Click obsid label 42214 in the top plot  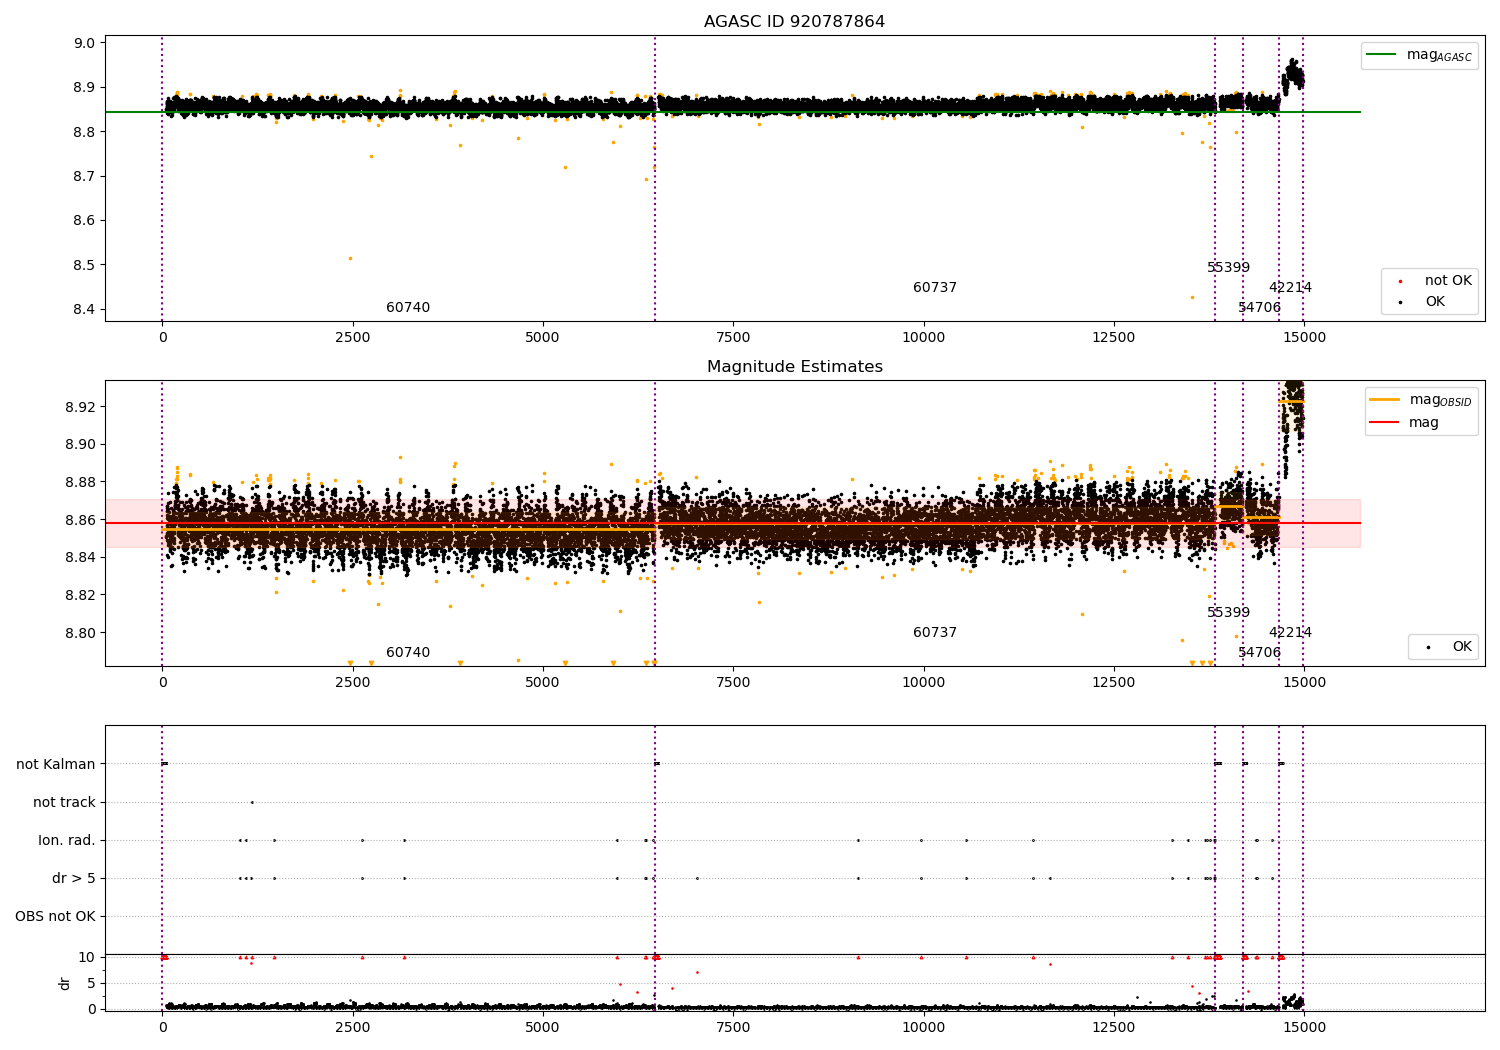click(1290, 288)
